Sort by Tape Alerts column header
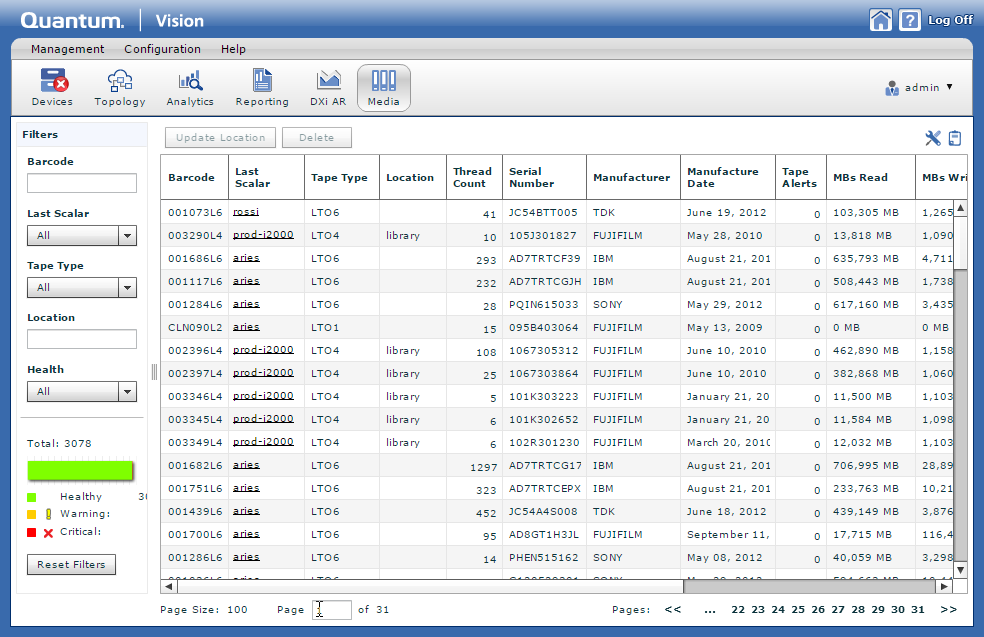This screenshot has width=984, height=637. tap(800, 178)
